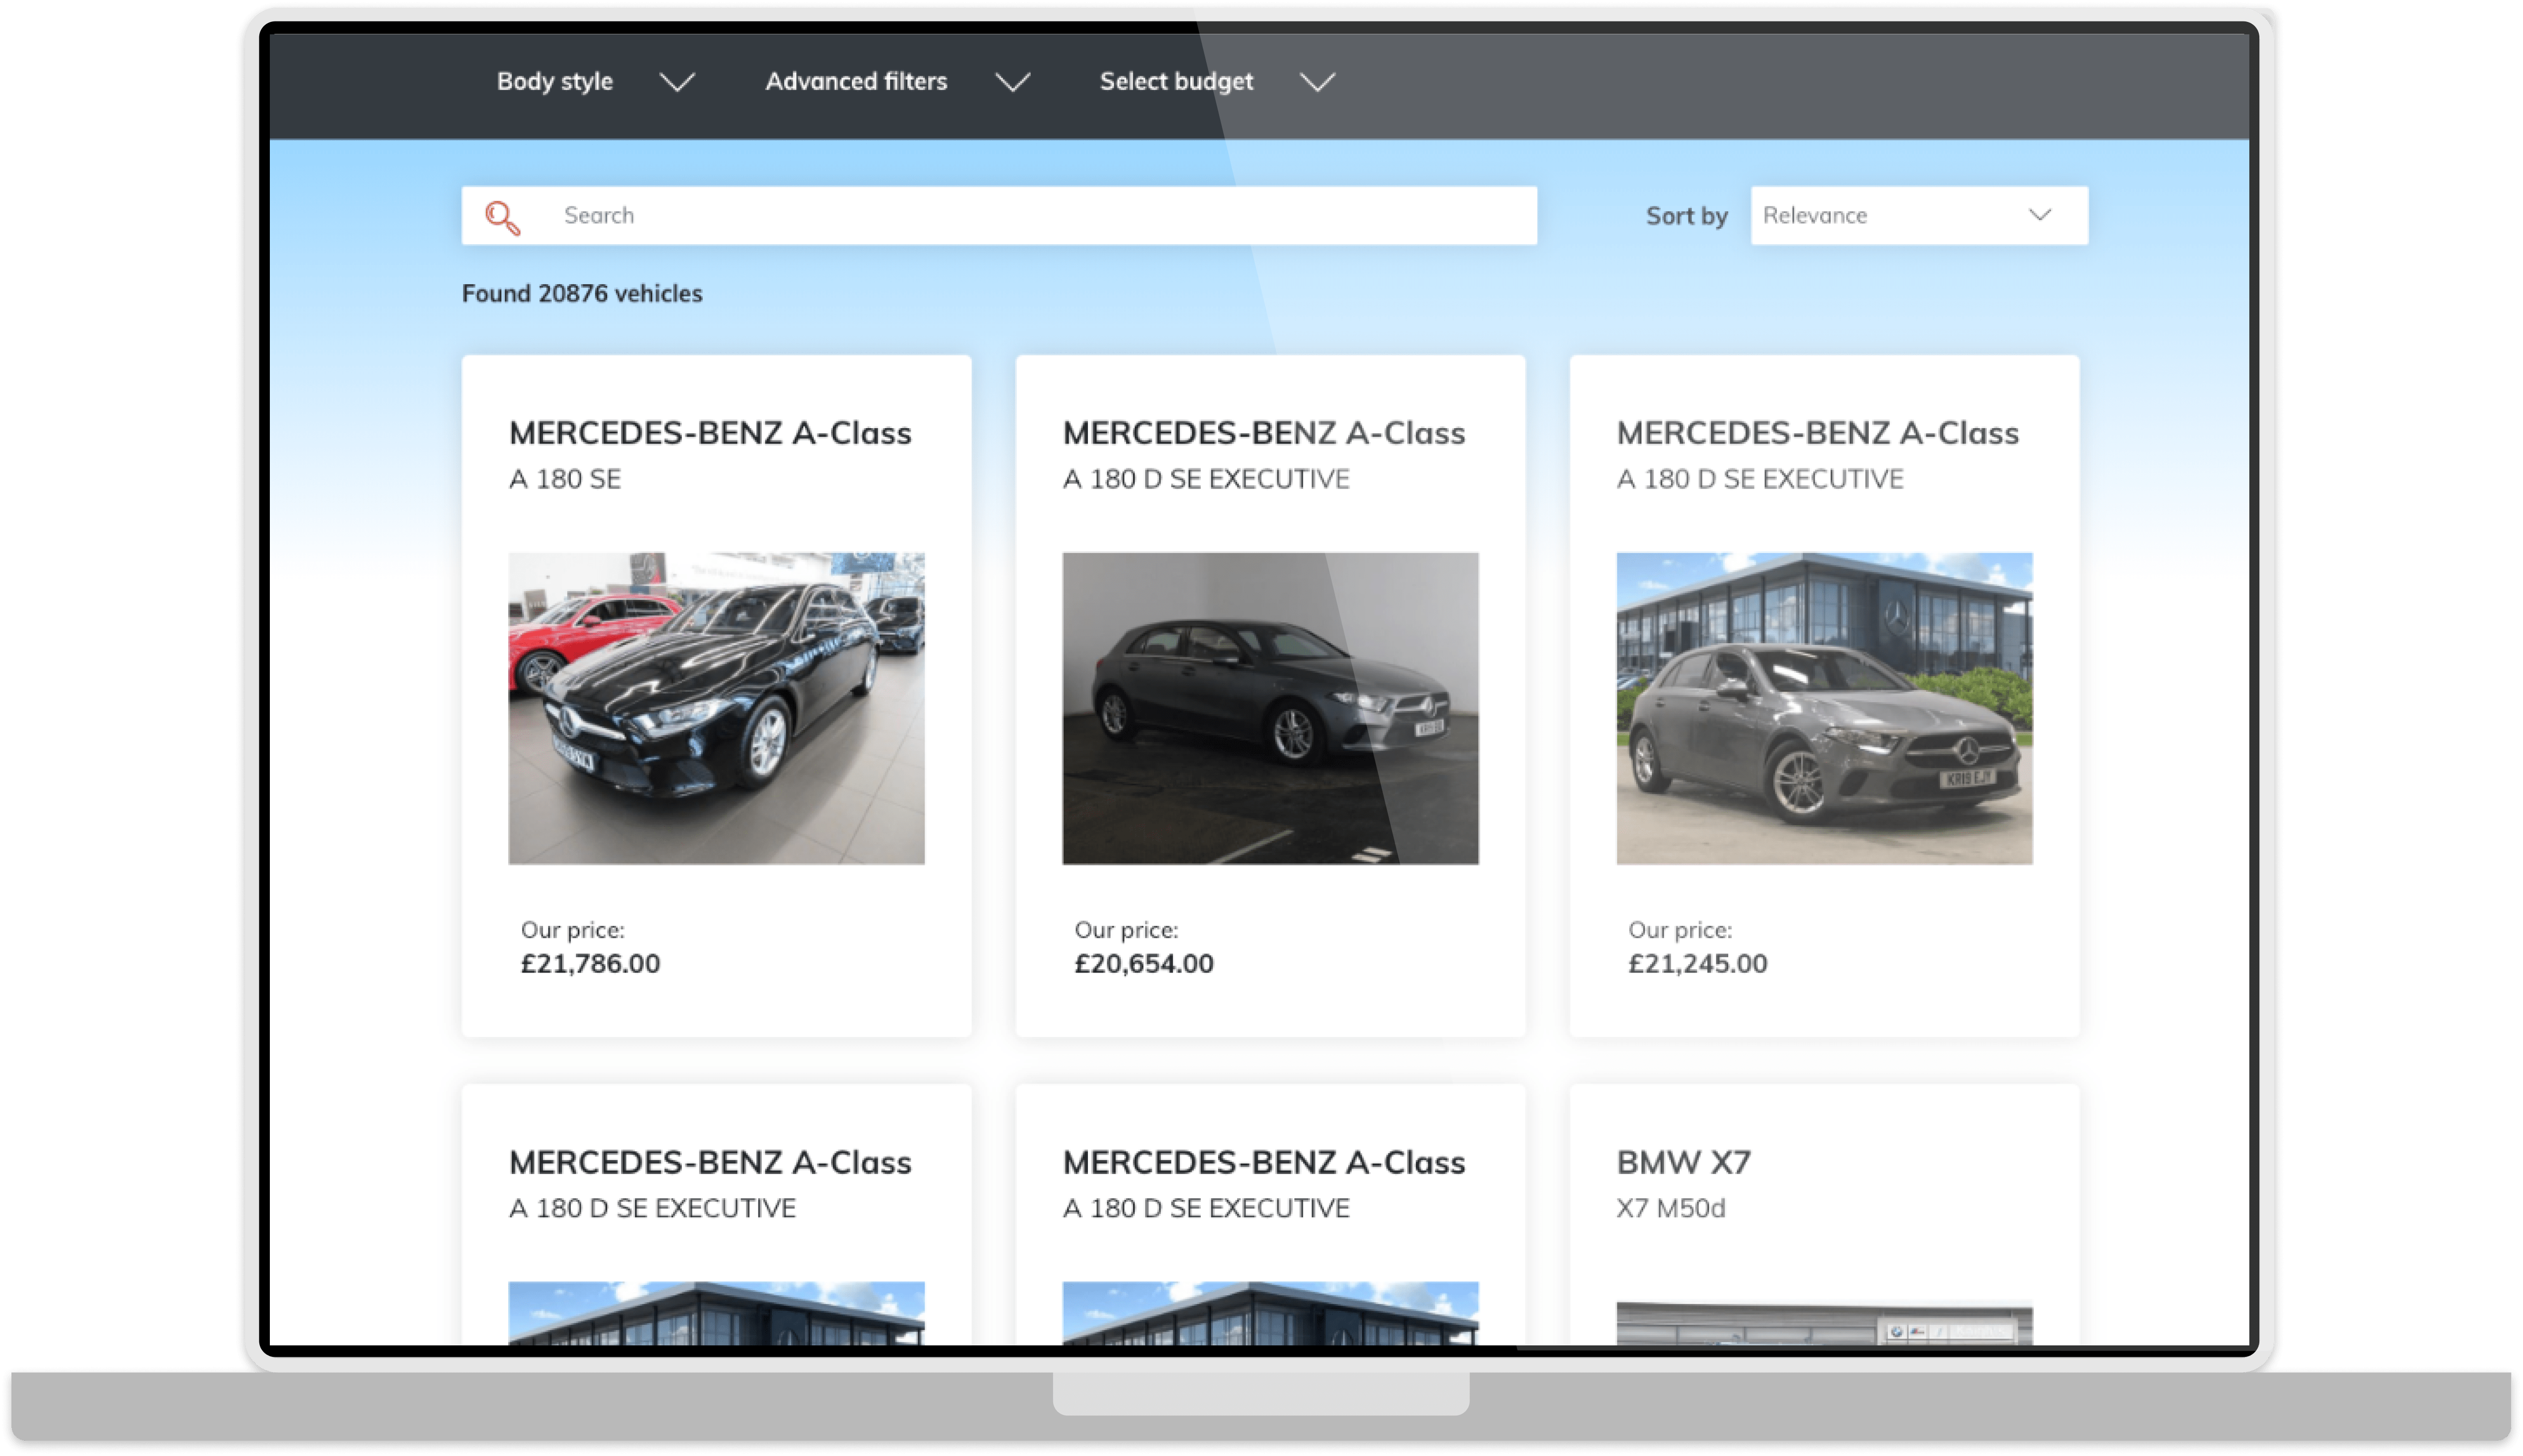The width and height of the screenshot is (2523, 1456).
Task: Open the Advanced filters menu label
Action: 856,81
